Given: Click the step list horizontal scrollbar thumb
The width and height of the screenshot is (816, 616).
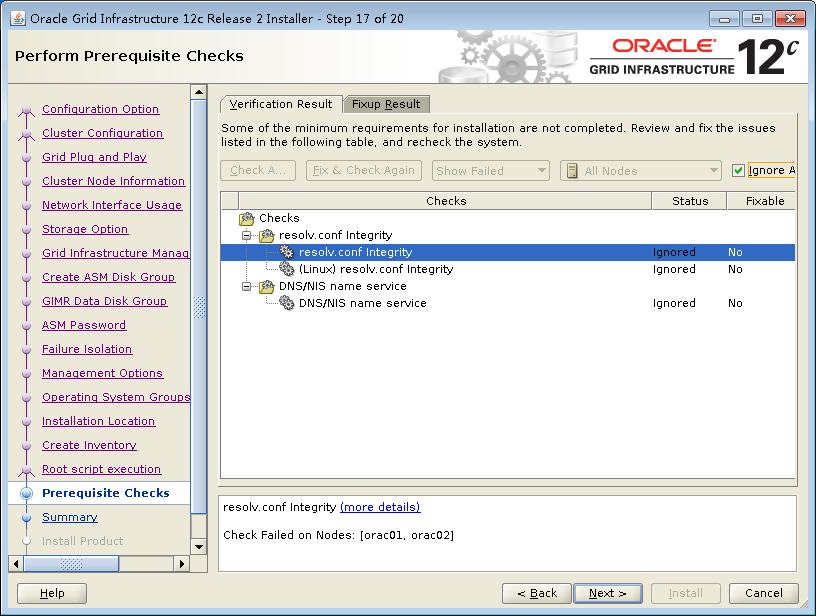Looking at the screenshot, I should click(x=71, y=563).
